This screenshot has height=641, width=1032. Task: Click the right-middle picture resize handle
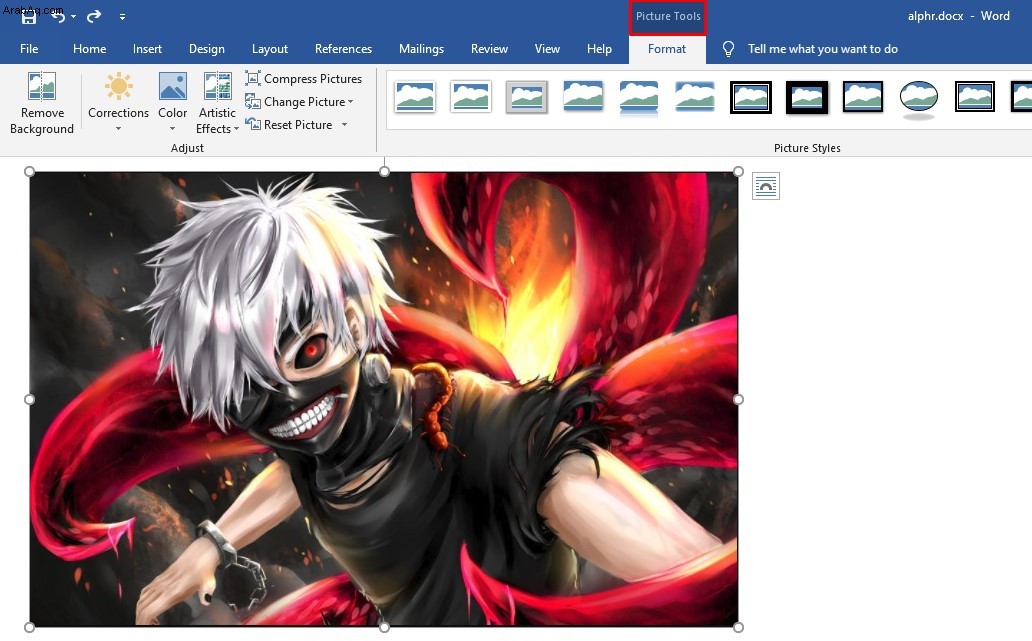(x=738, y=399)
